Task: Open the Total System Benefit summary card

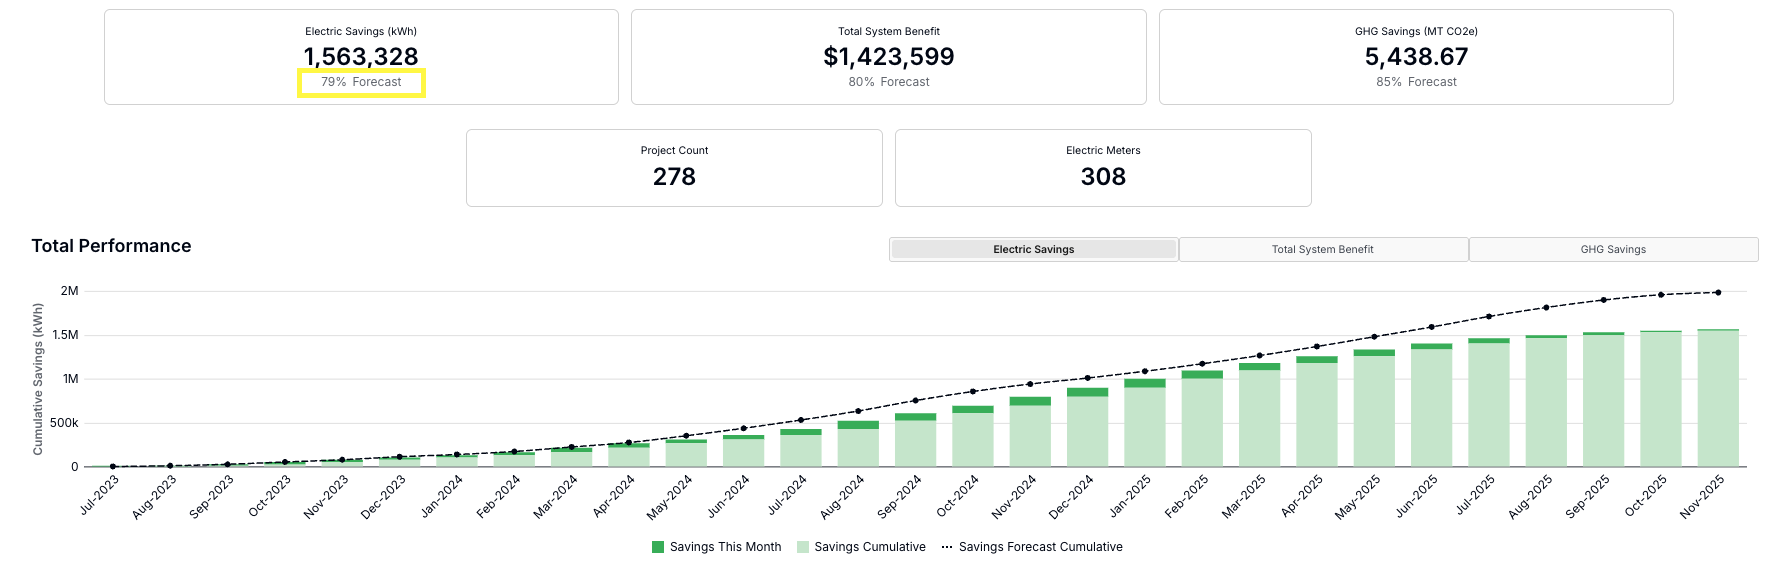Action: (x=888, y=57)
